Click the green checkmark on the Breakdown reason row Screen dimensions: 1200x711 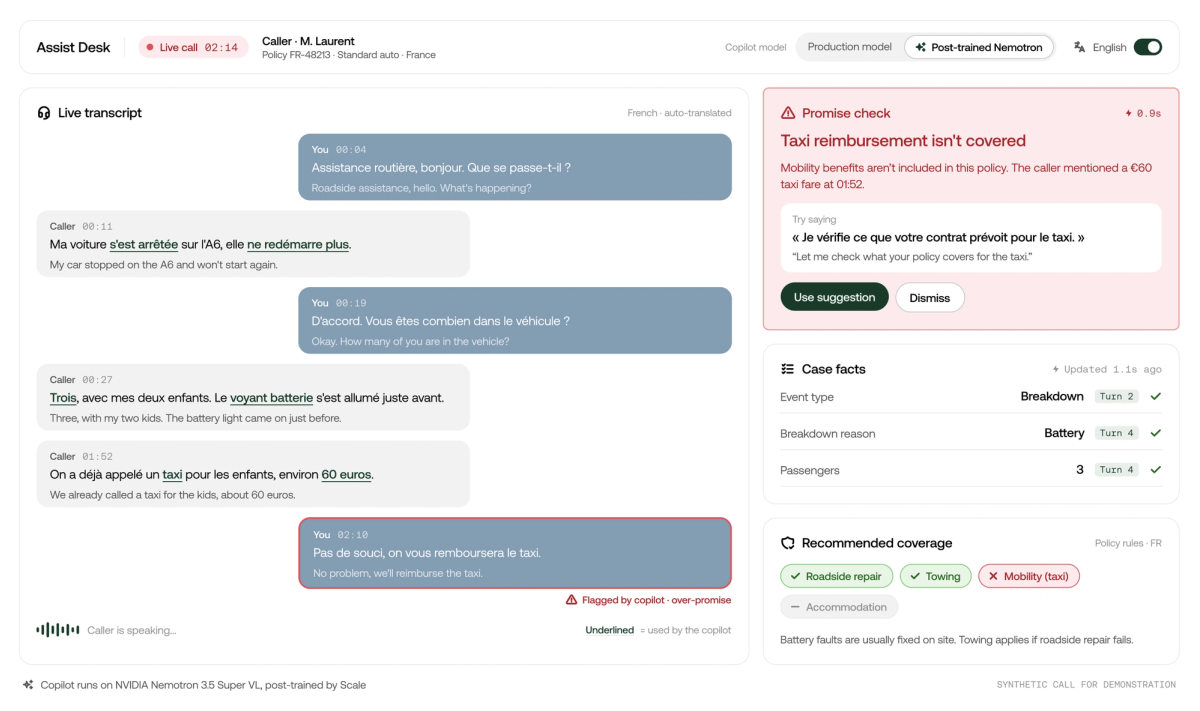pyautogui.click(x=1156, y=433)
